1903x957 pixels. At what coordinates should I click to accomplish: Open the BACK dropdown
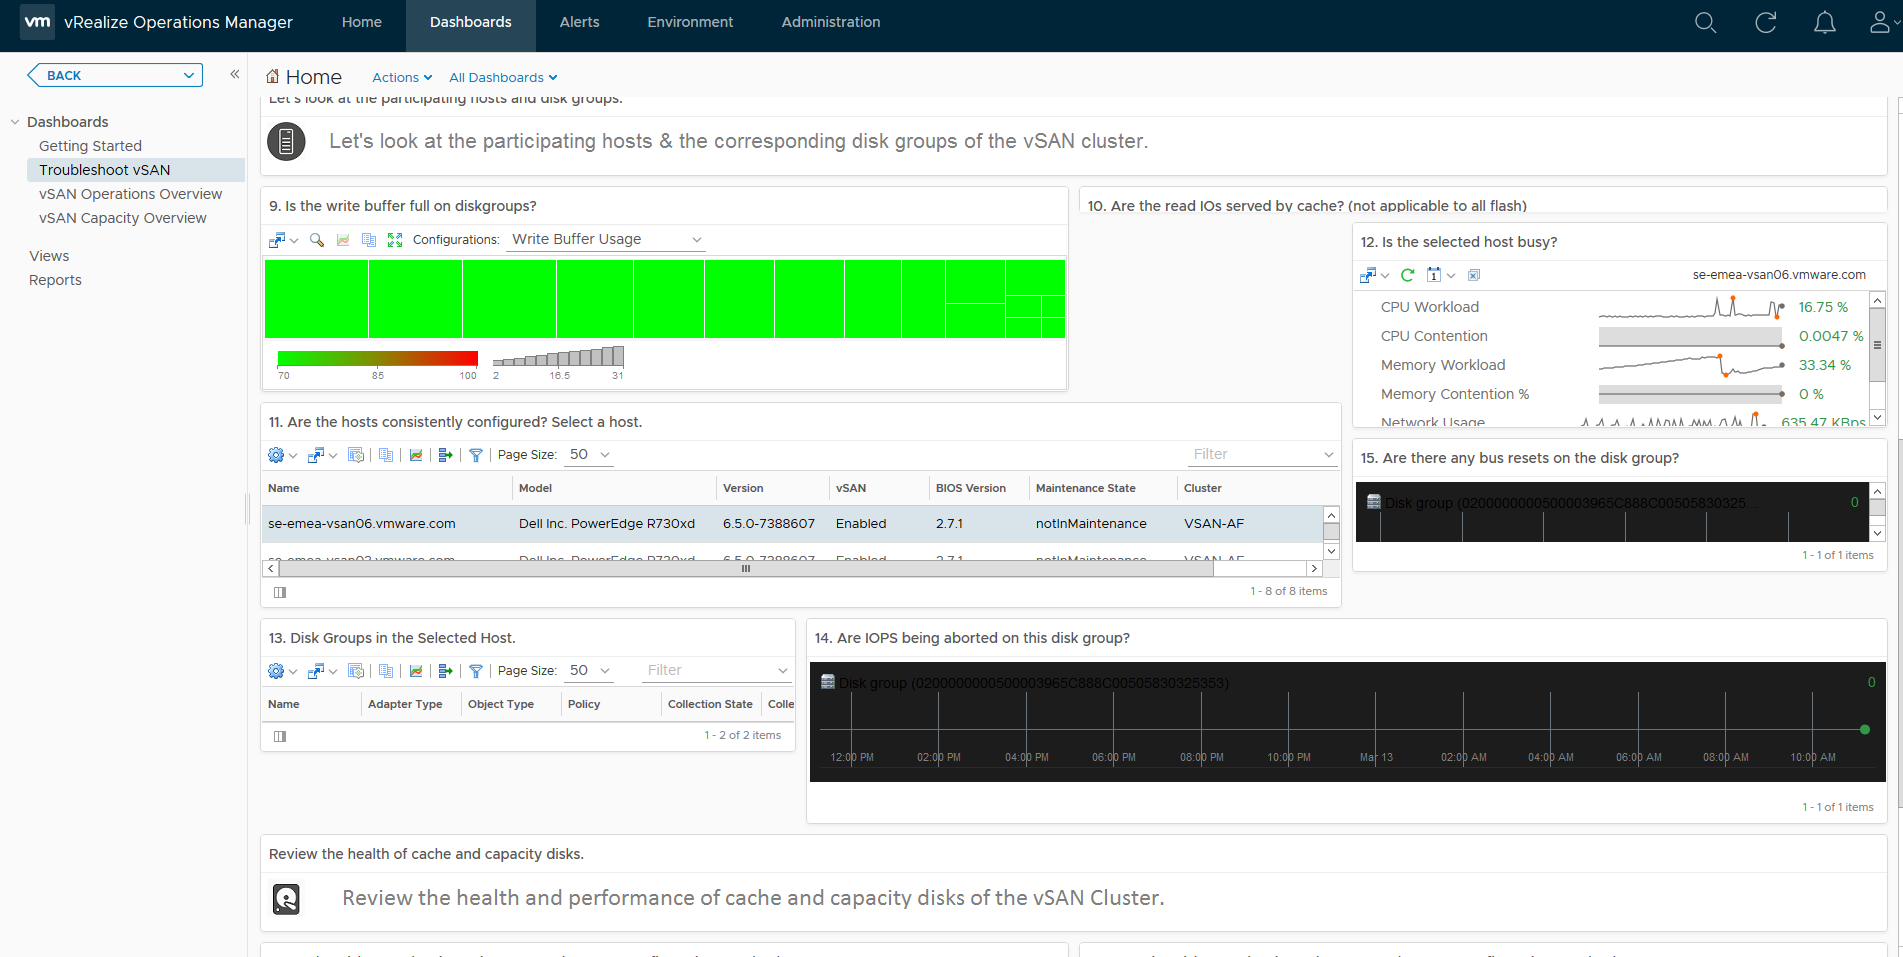pos(115,75)
